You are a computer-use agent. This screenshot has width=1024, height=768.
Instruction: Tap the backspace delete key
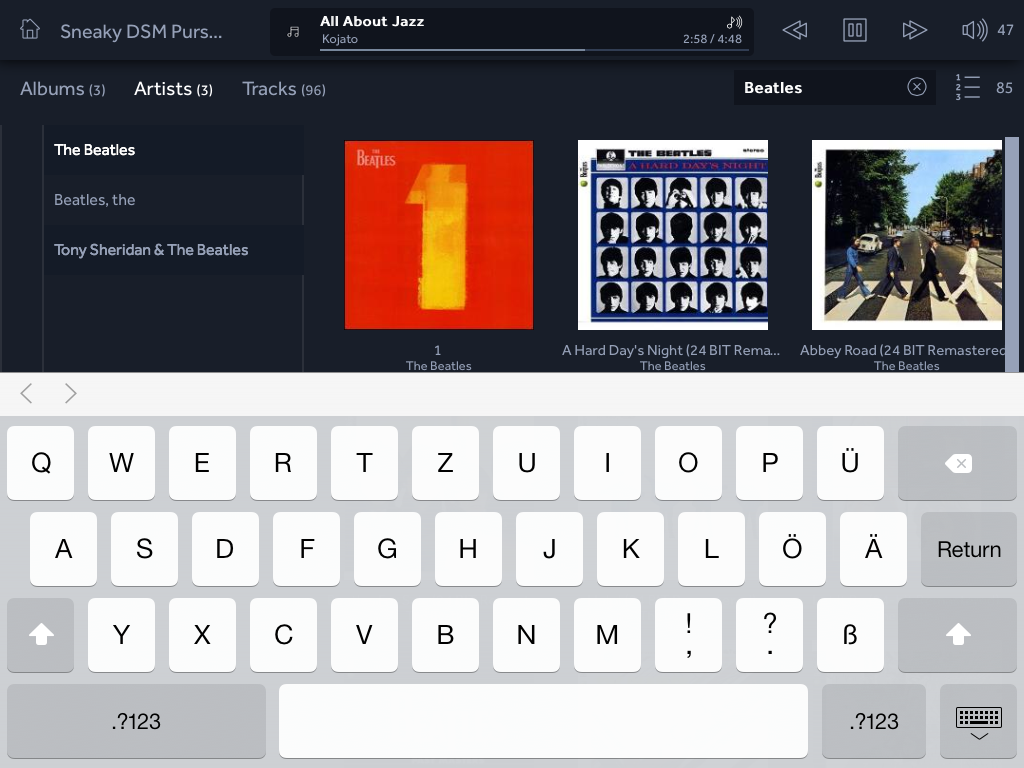click(x=957, y=463)
